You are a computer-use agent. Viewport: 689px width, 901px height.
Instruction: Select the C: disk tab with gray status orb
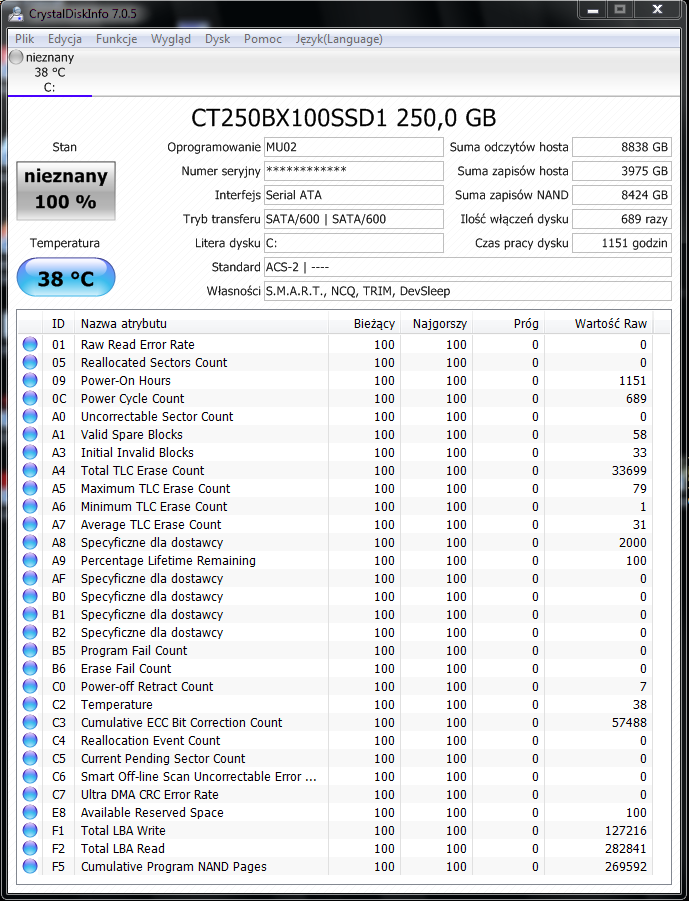pos(49,72)
